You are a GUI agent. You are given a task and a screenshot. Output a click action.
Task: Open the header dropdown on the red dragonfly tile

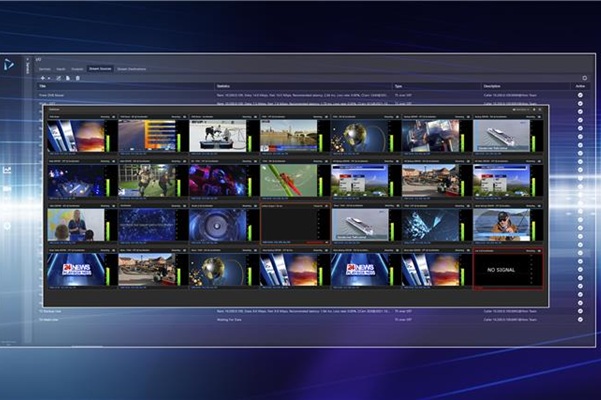coord(318,161)
